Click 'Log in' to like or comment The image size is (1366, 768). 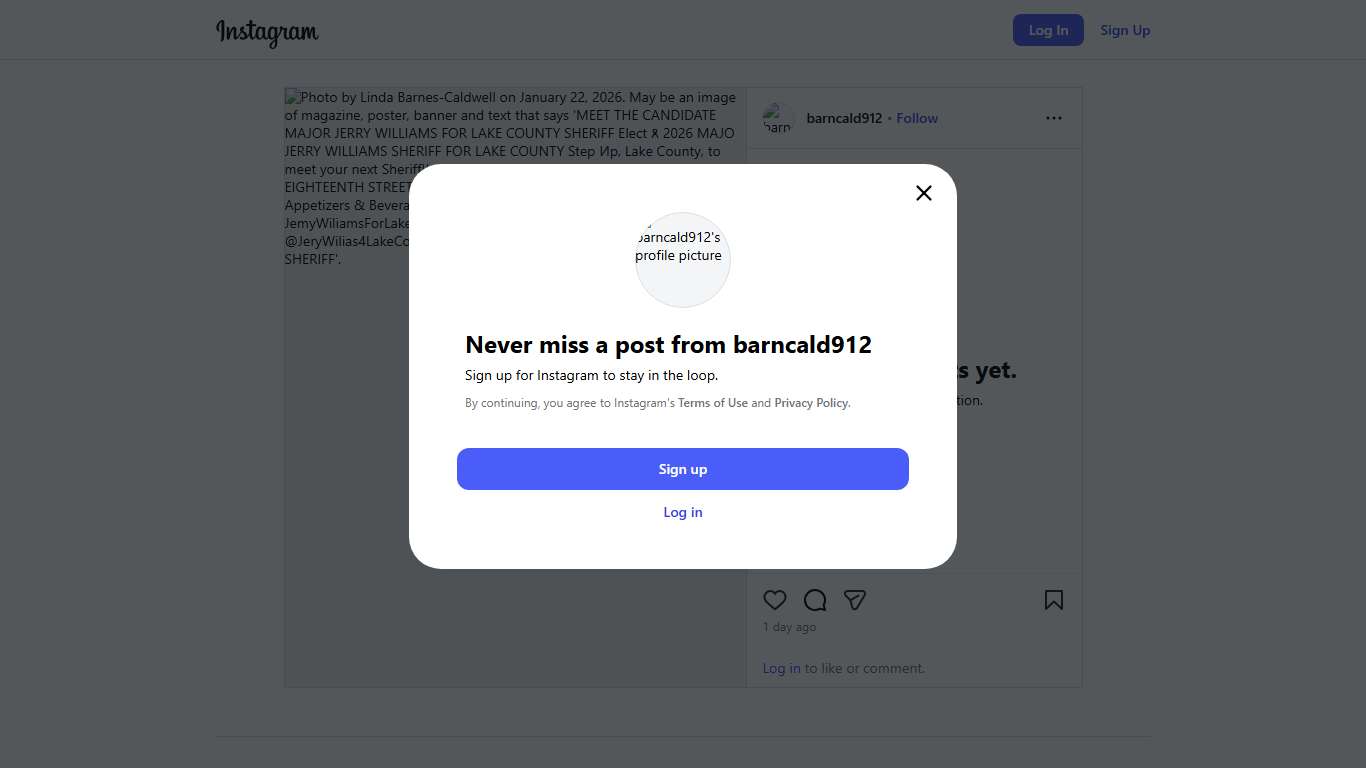(781, 668)
